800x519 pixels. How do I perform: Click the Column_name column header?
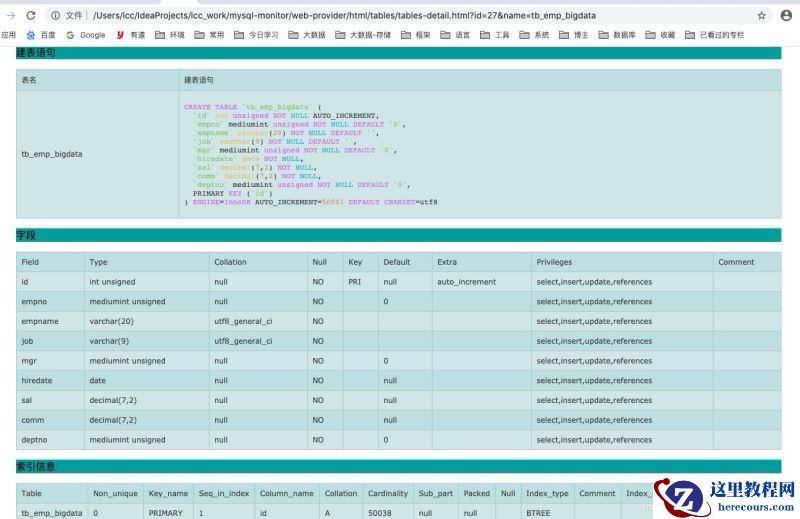[287, 493]
